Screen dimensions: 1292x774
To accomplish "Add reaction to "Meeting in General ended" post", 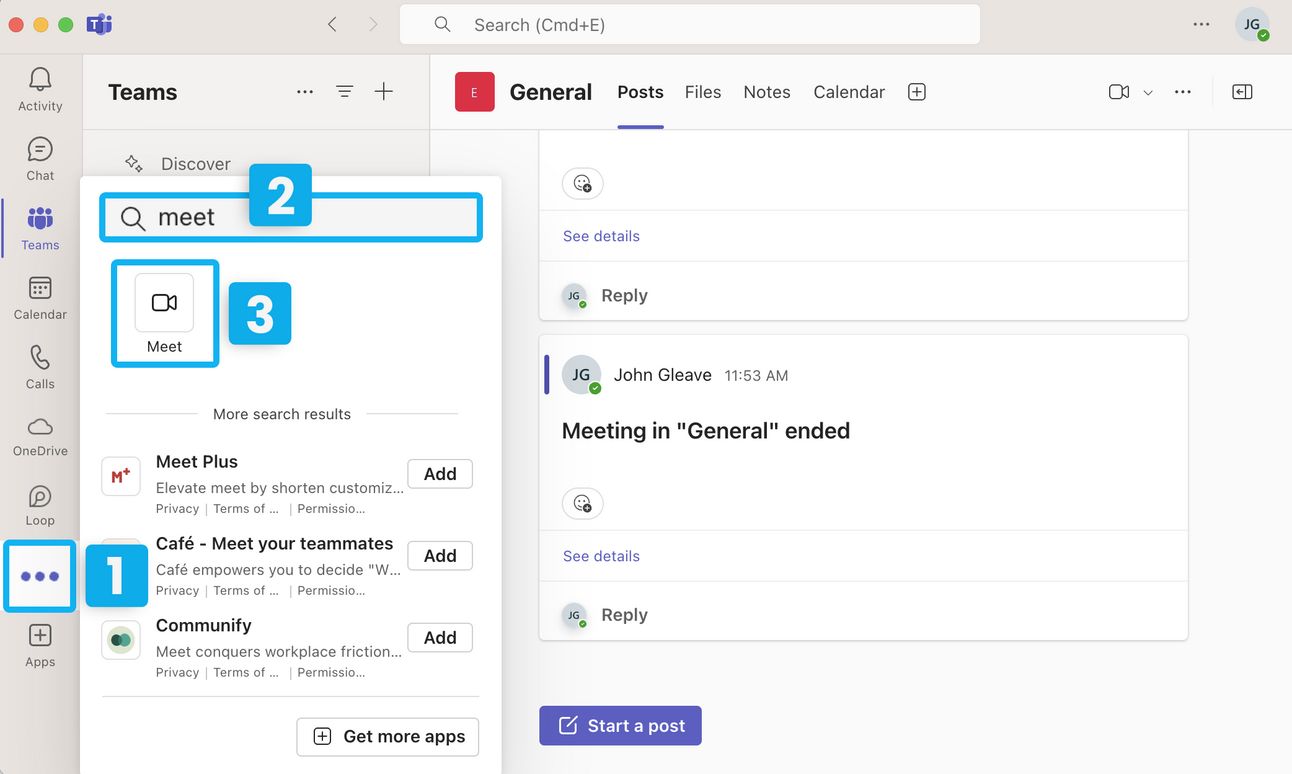I will click(x=583, y=503).
